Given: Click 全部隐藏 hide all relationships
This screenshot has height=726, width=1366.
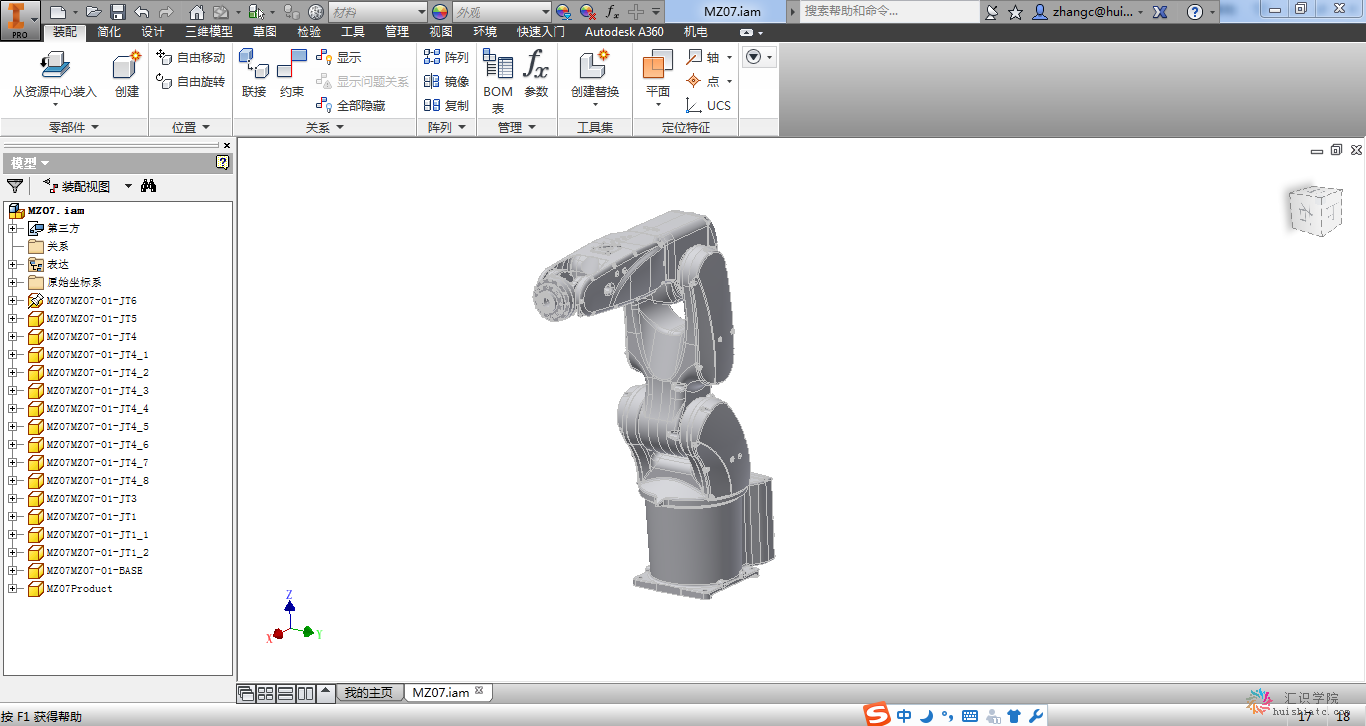Looking at the screenshot, I should 351,105.
